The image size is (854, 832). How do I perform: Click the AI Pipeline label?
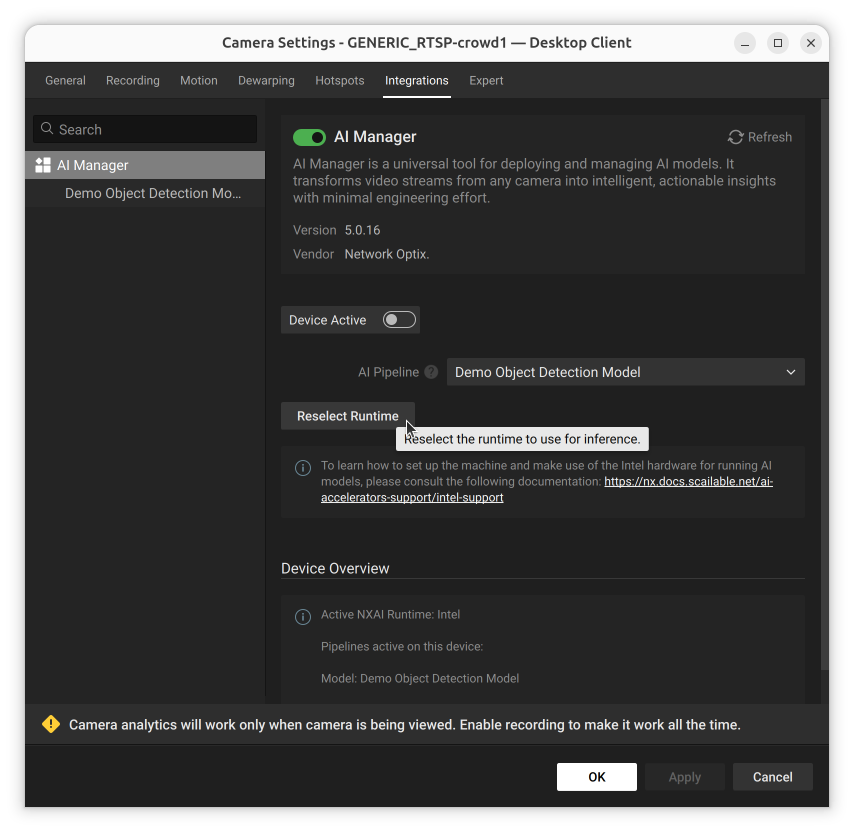[388, 372]
